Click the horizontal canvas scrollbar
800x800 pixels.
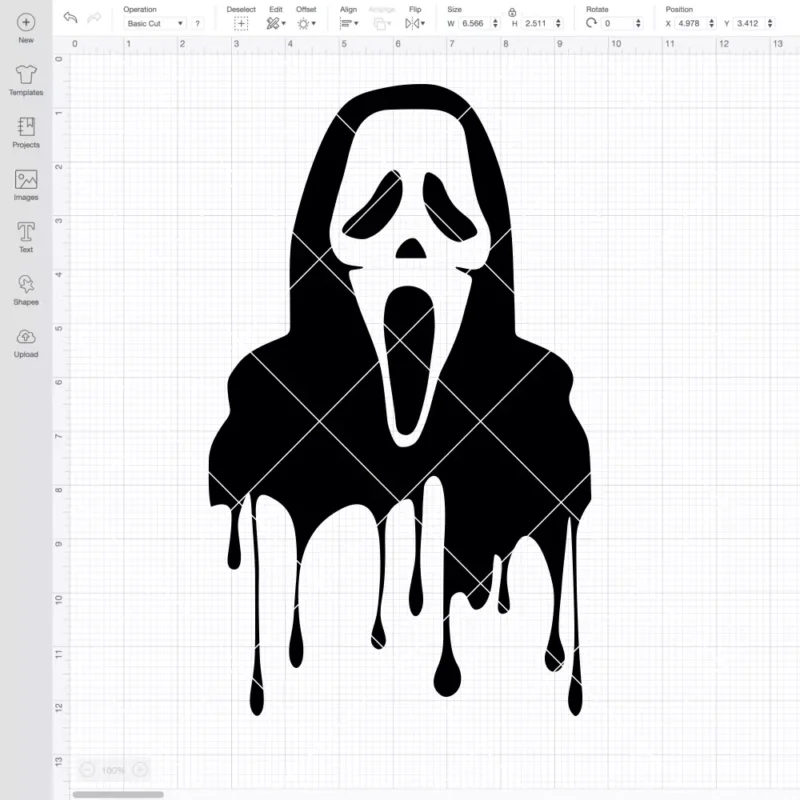pyautogui.click(x=118, y=794)
